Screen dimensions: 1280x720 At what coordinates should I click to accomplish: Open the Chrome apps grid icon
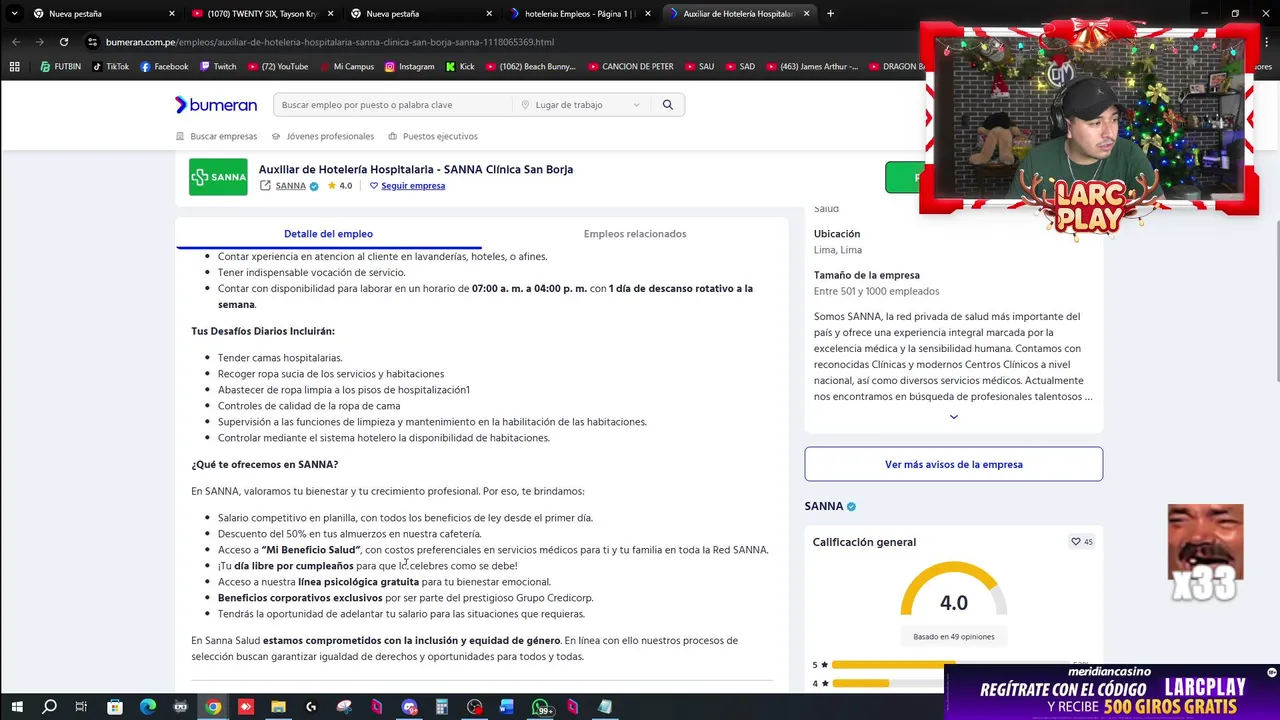14,67
